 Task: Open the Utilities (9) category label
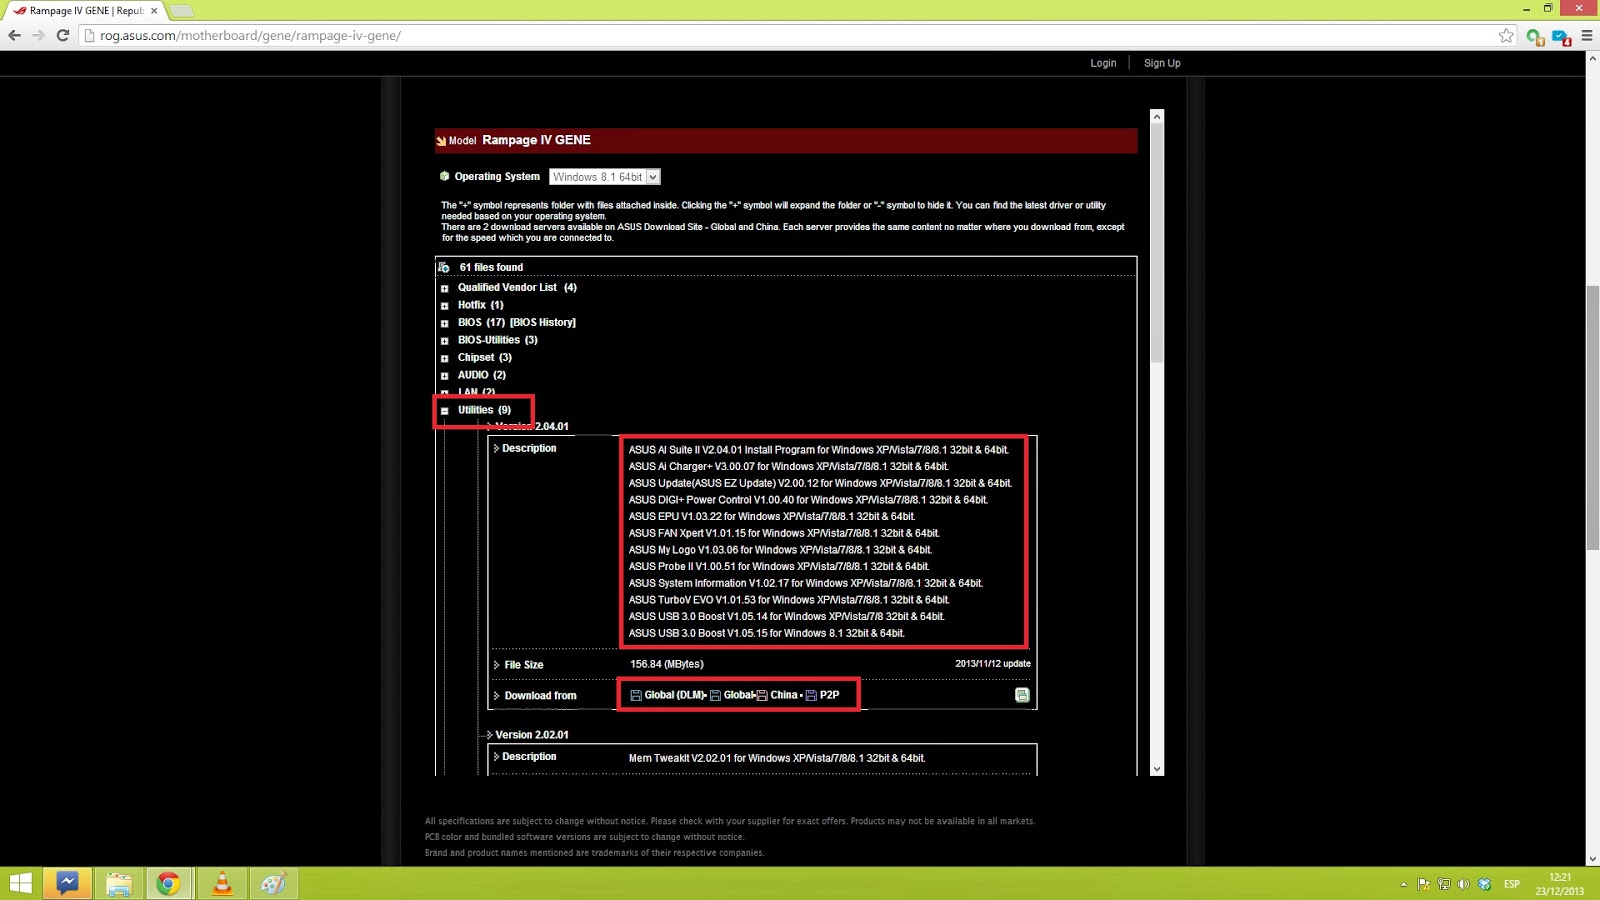484,410
